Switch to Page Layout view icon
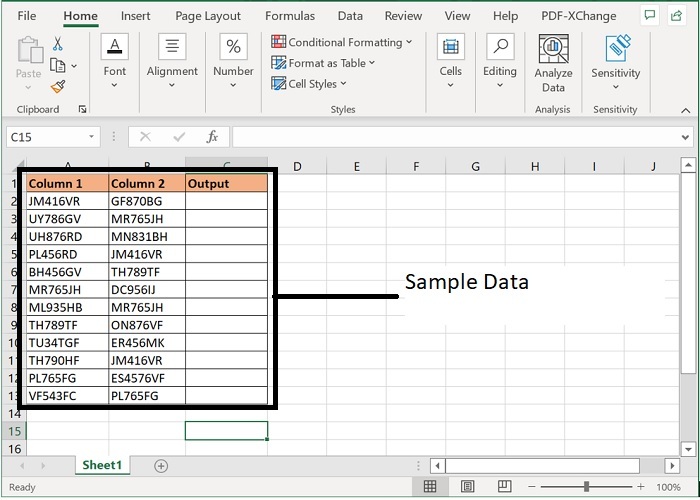 click(467, 487)
